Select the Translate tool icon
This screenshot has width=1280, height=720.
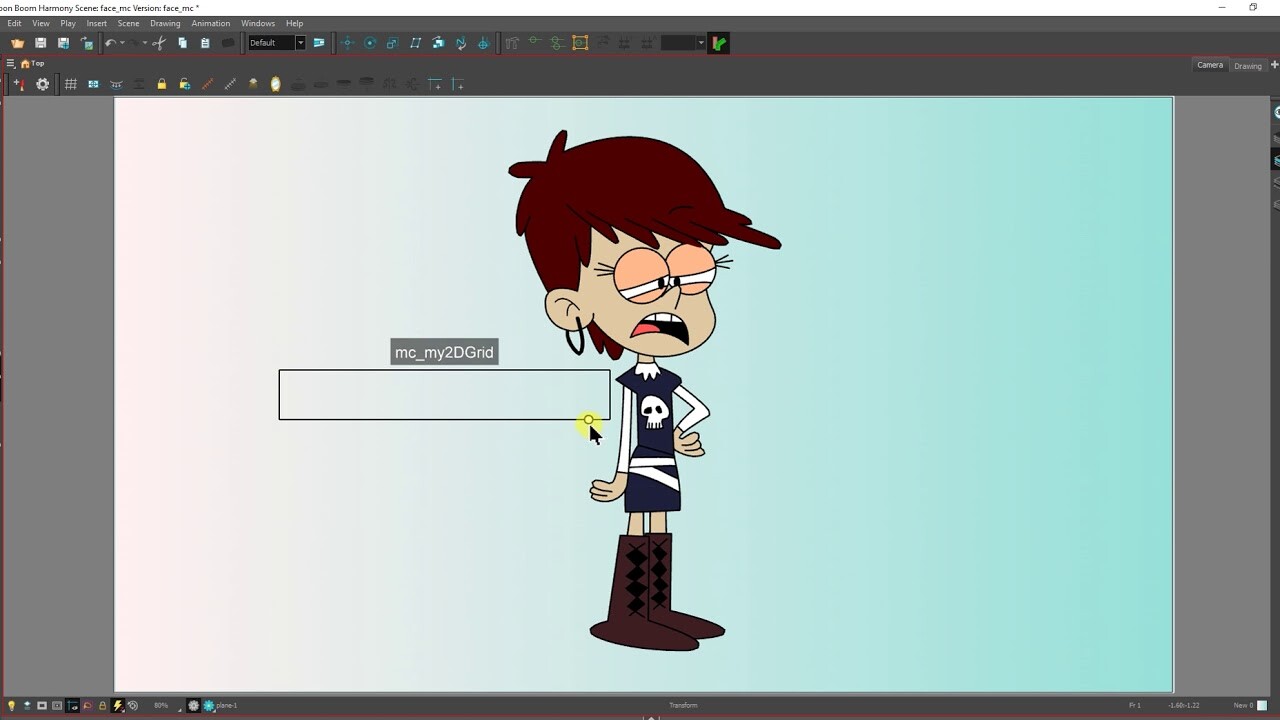coord(347,43)
